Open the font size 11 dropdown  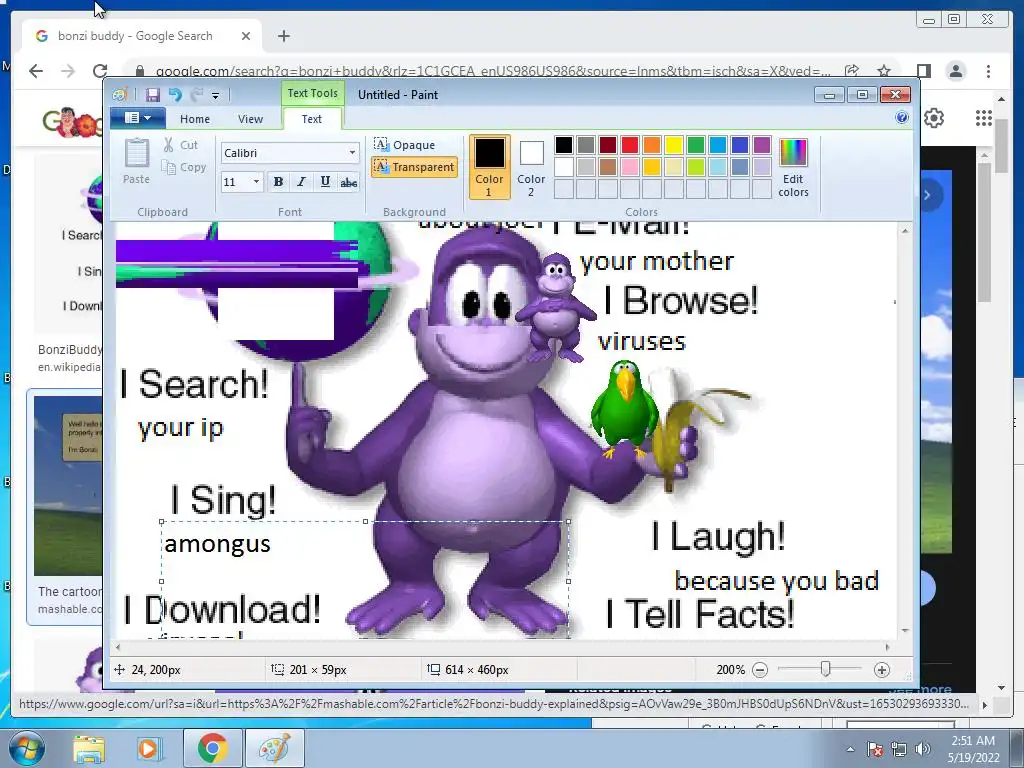256,182
